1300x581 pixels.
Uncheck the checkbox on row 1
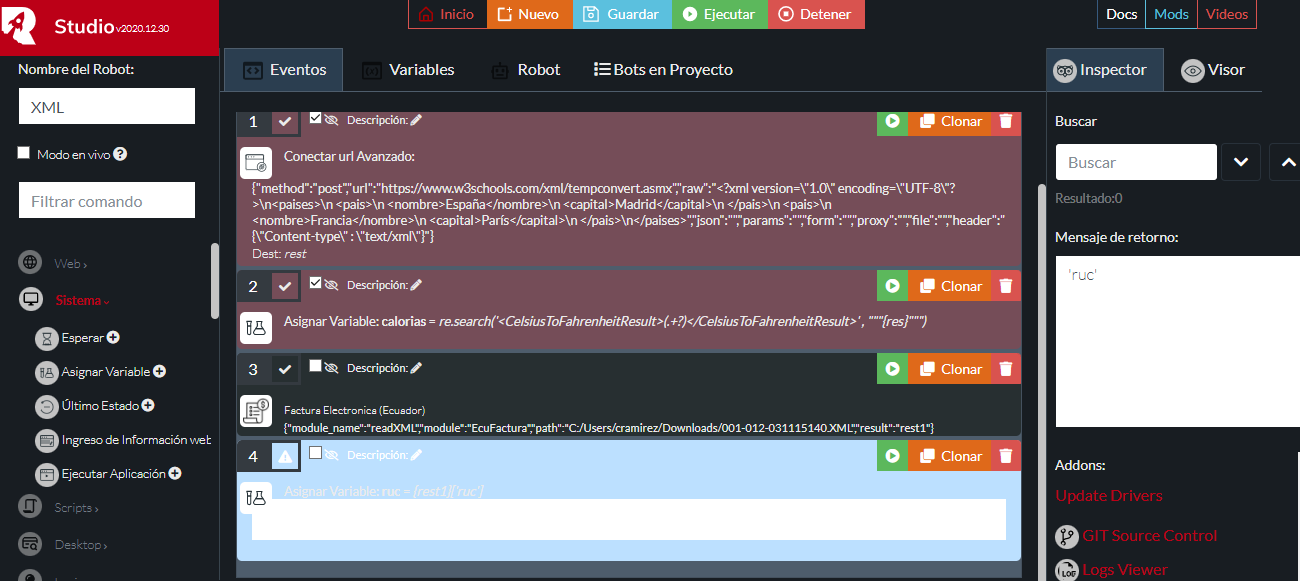pos(316,118)
